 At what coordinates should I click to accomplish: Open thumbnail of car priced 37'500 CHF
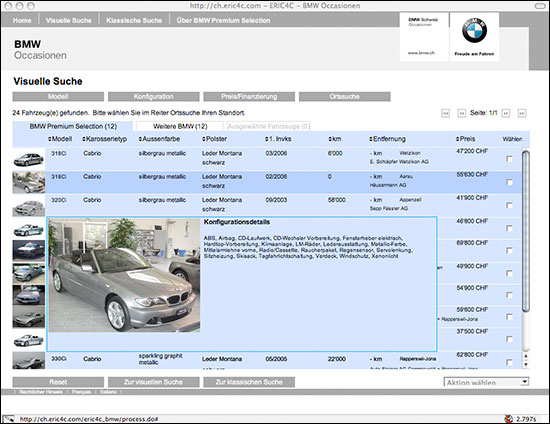pyautogui.click(x=29, y=339)
